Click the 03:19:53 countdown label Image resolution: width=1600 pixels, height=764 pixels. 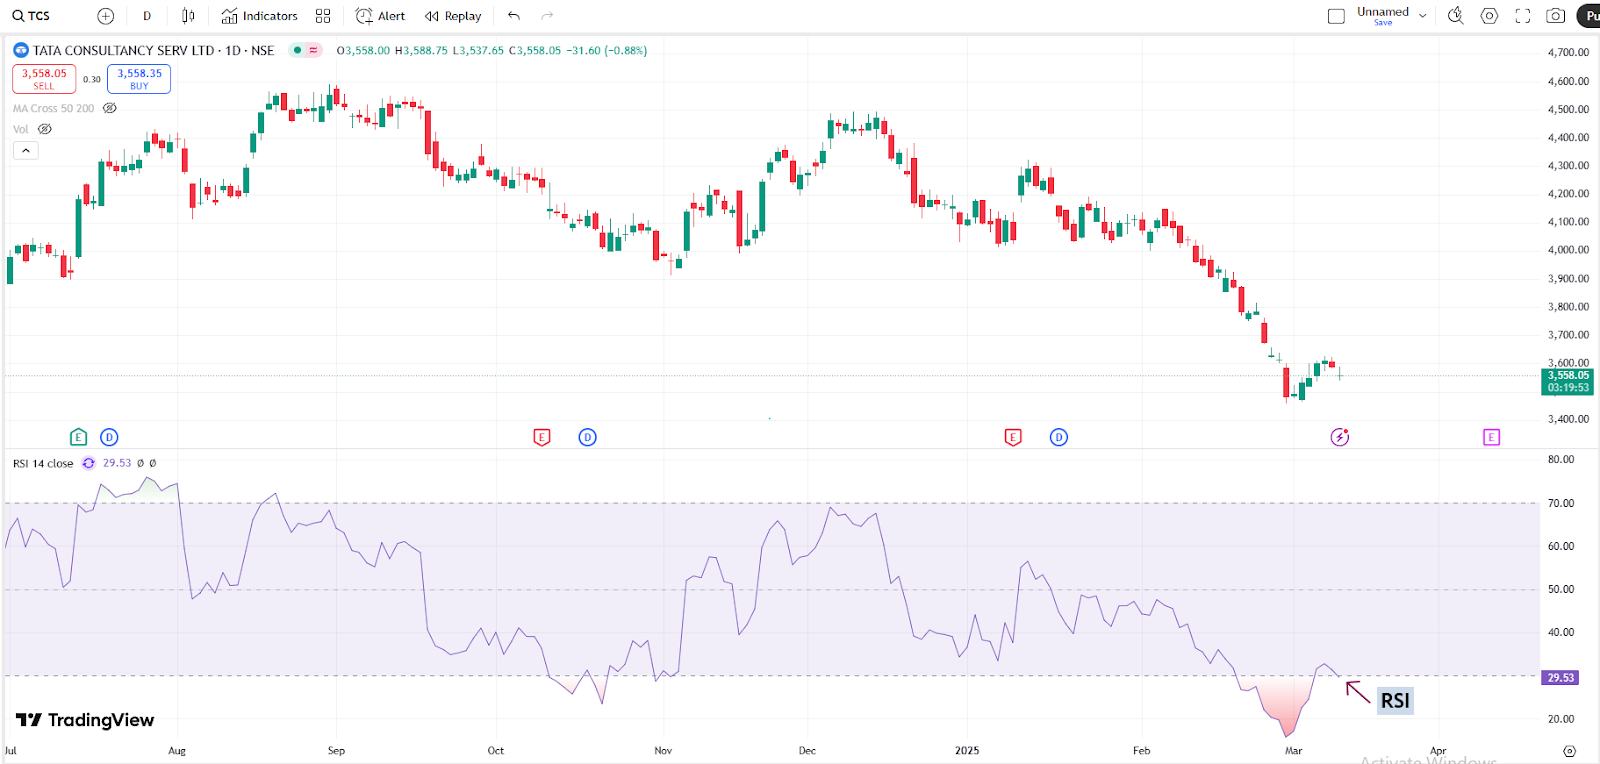(1568, 388)
